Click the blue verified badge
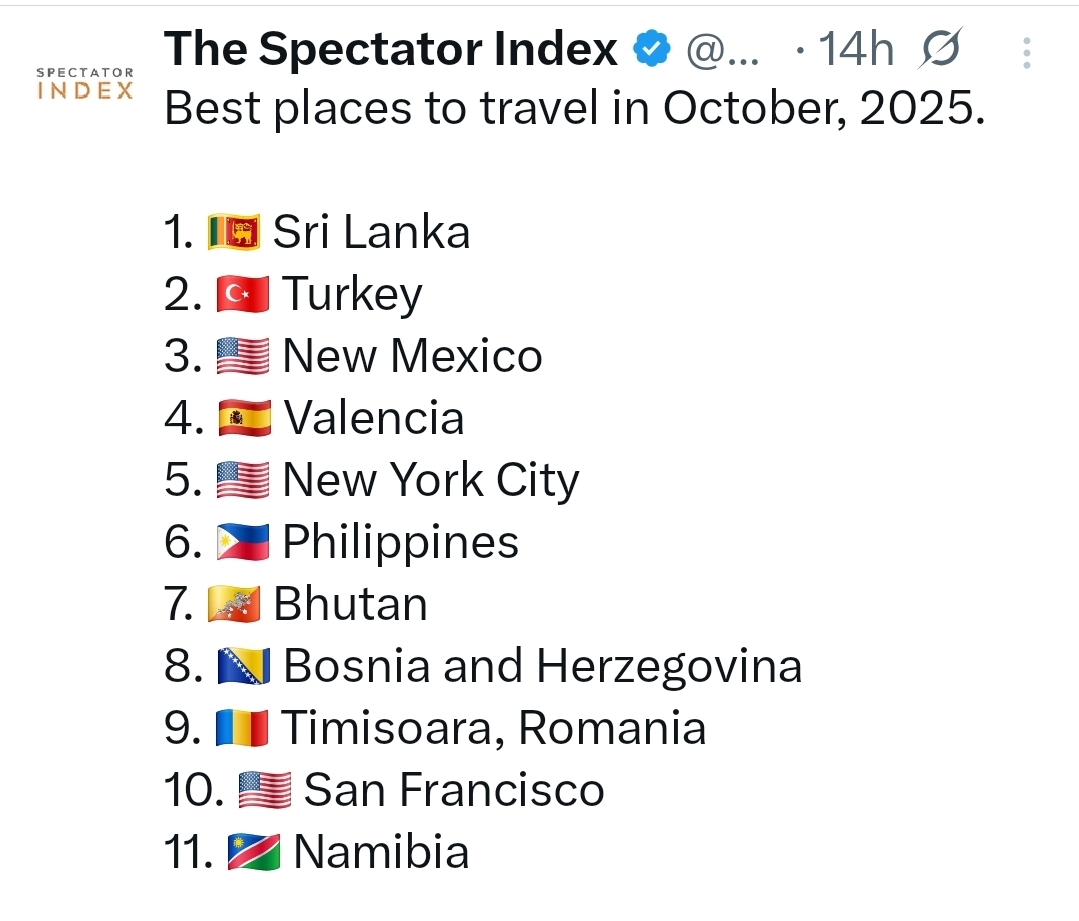1079x921 pixels. [653, 48]
